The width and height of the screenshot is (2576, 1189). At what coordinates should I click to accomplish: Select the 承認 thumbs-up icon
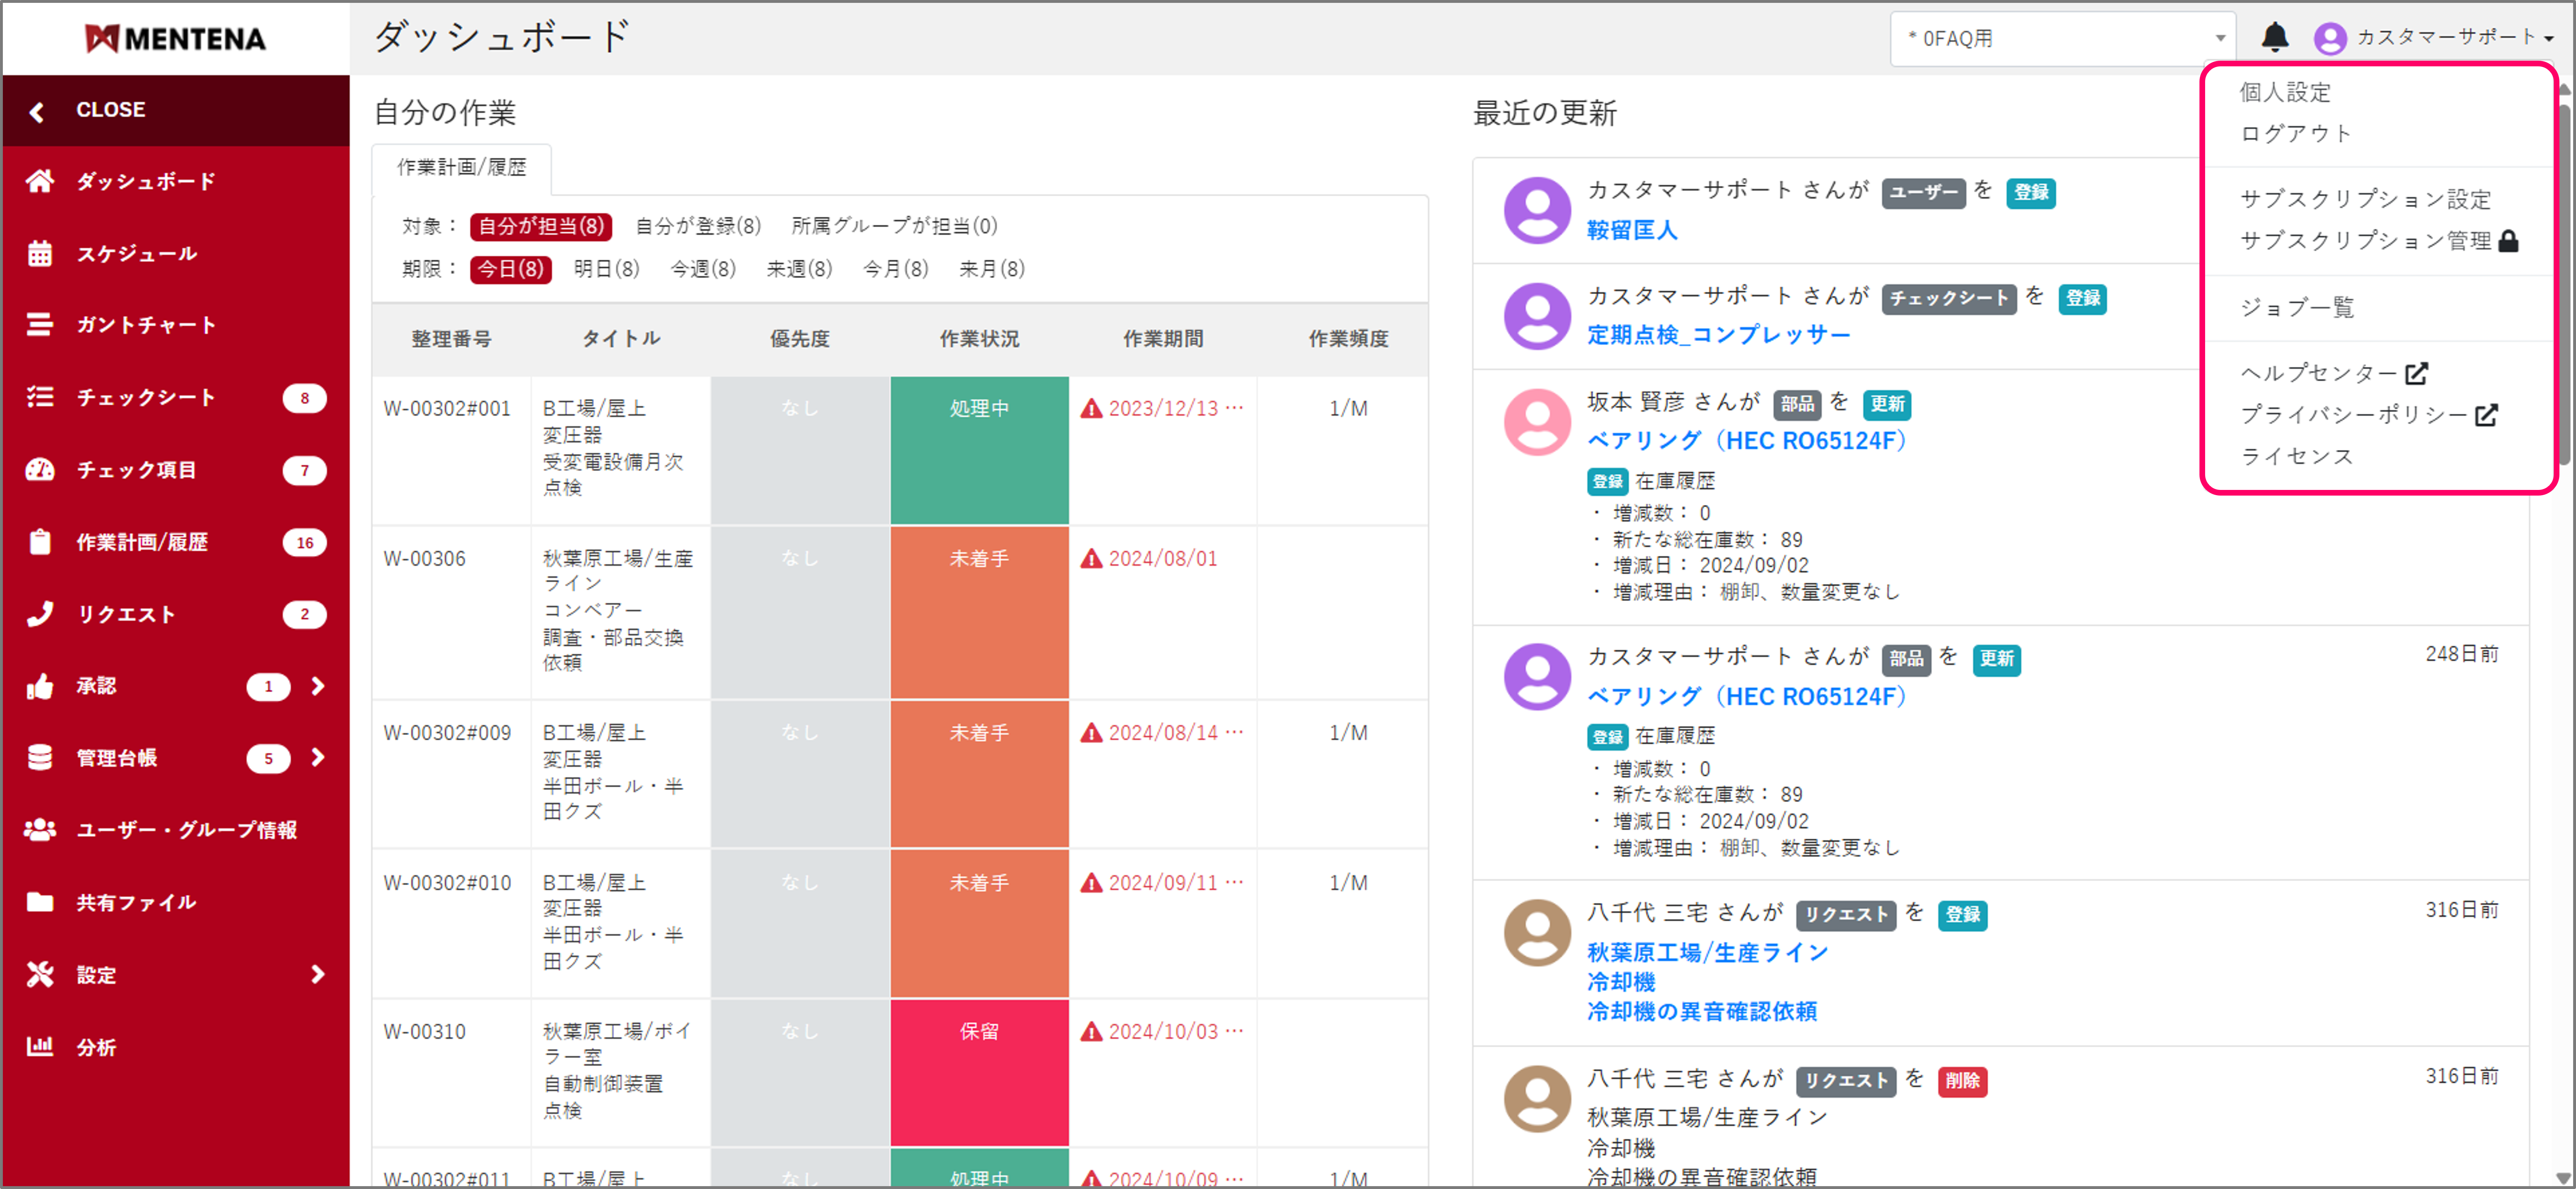tap(40, 686)
